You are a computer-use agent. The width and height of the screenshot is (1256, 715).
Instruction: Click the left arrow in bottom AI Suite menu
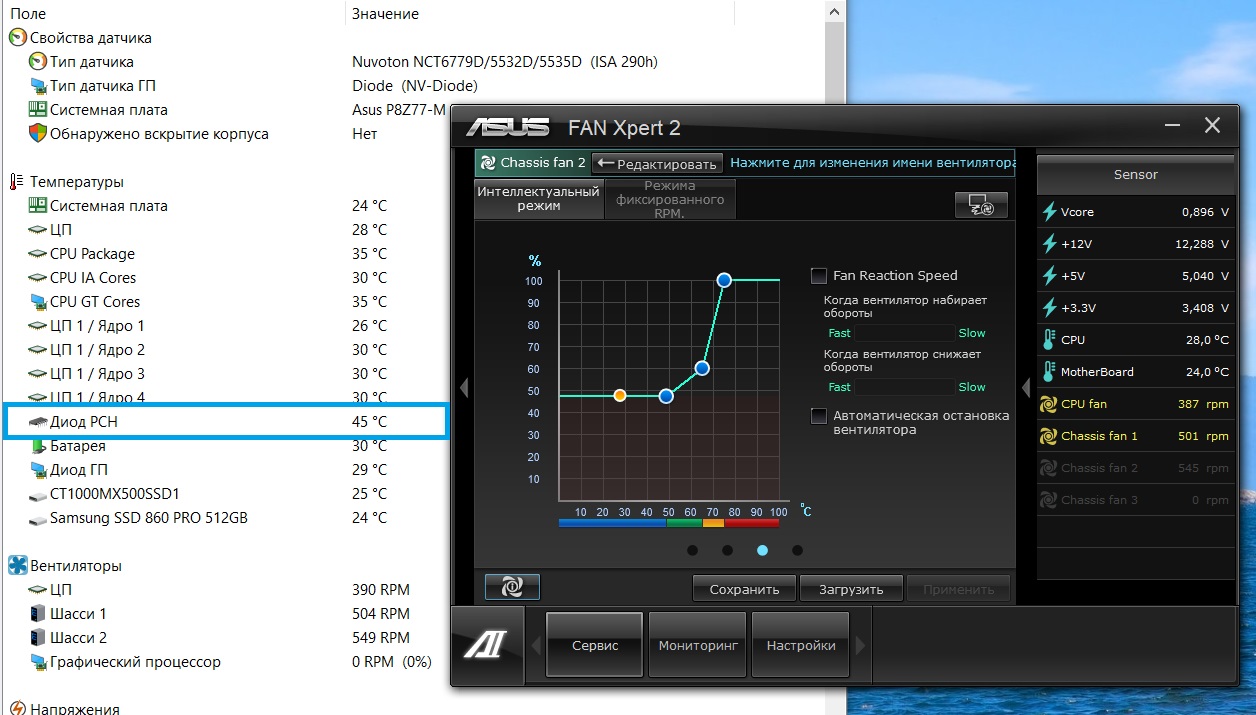click(535, 646)
